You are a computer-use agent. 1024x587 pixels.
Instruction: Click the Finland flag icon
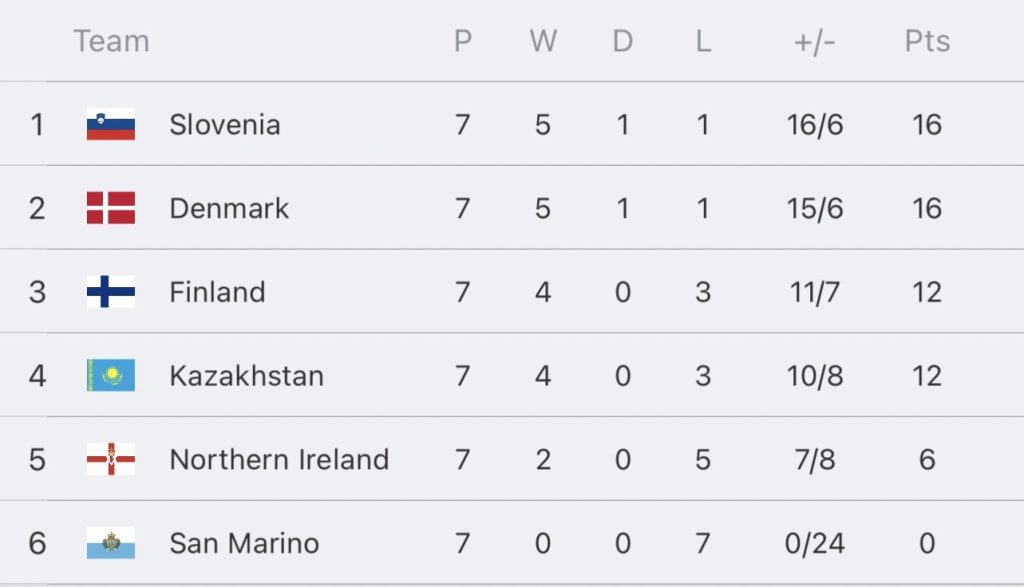click(111, 291)
